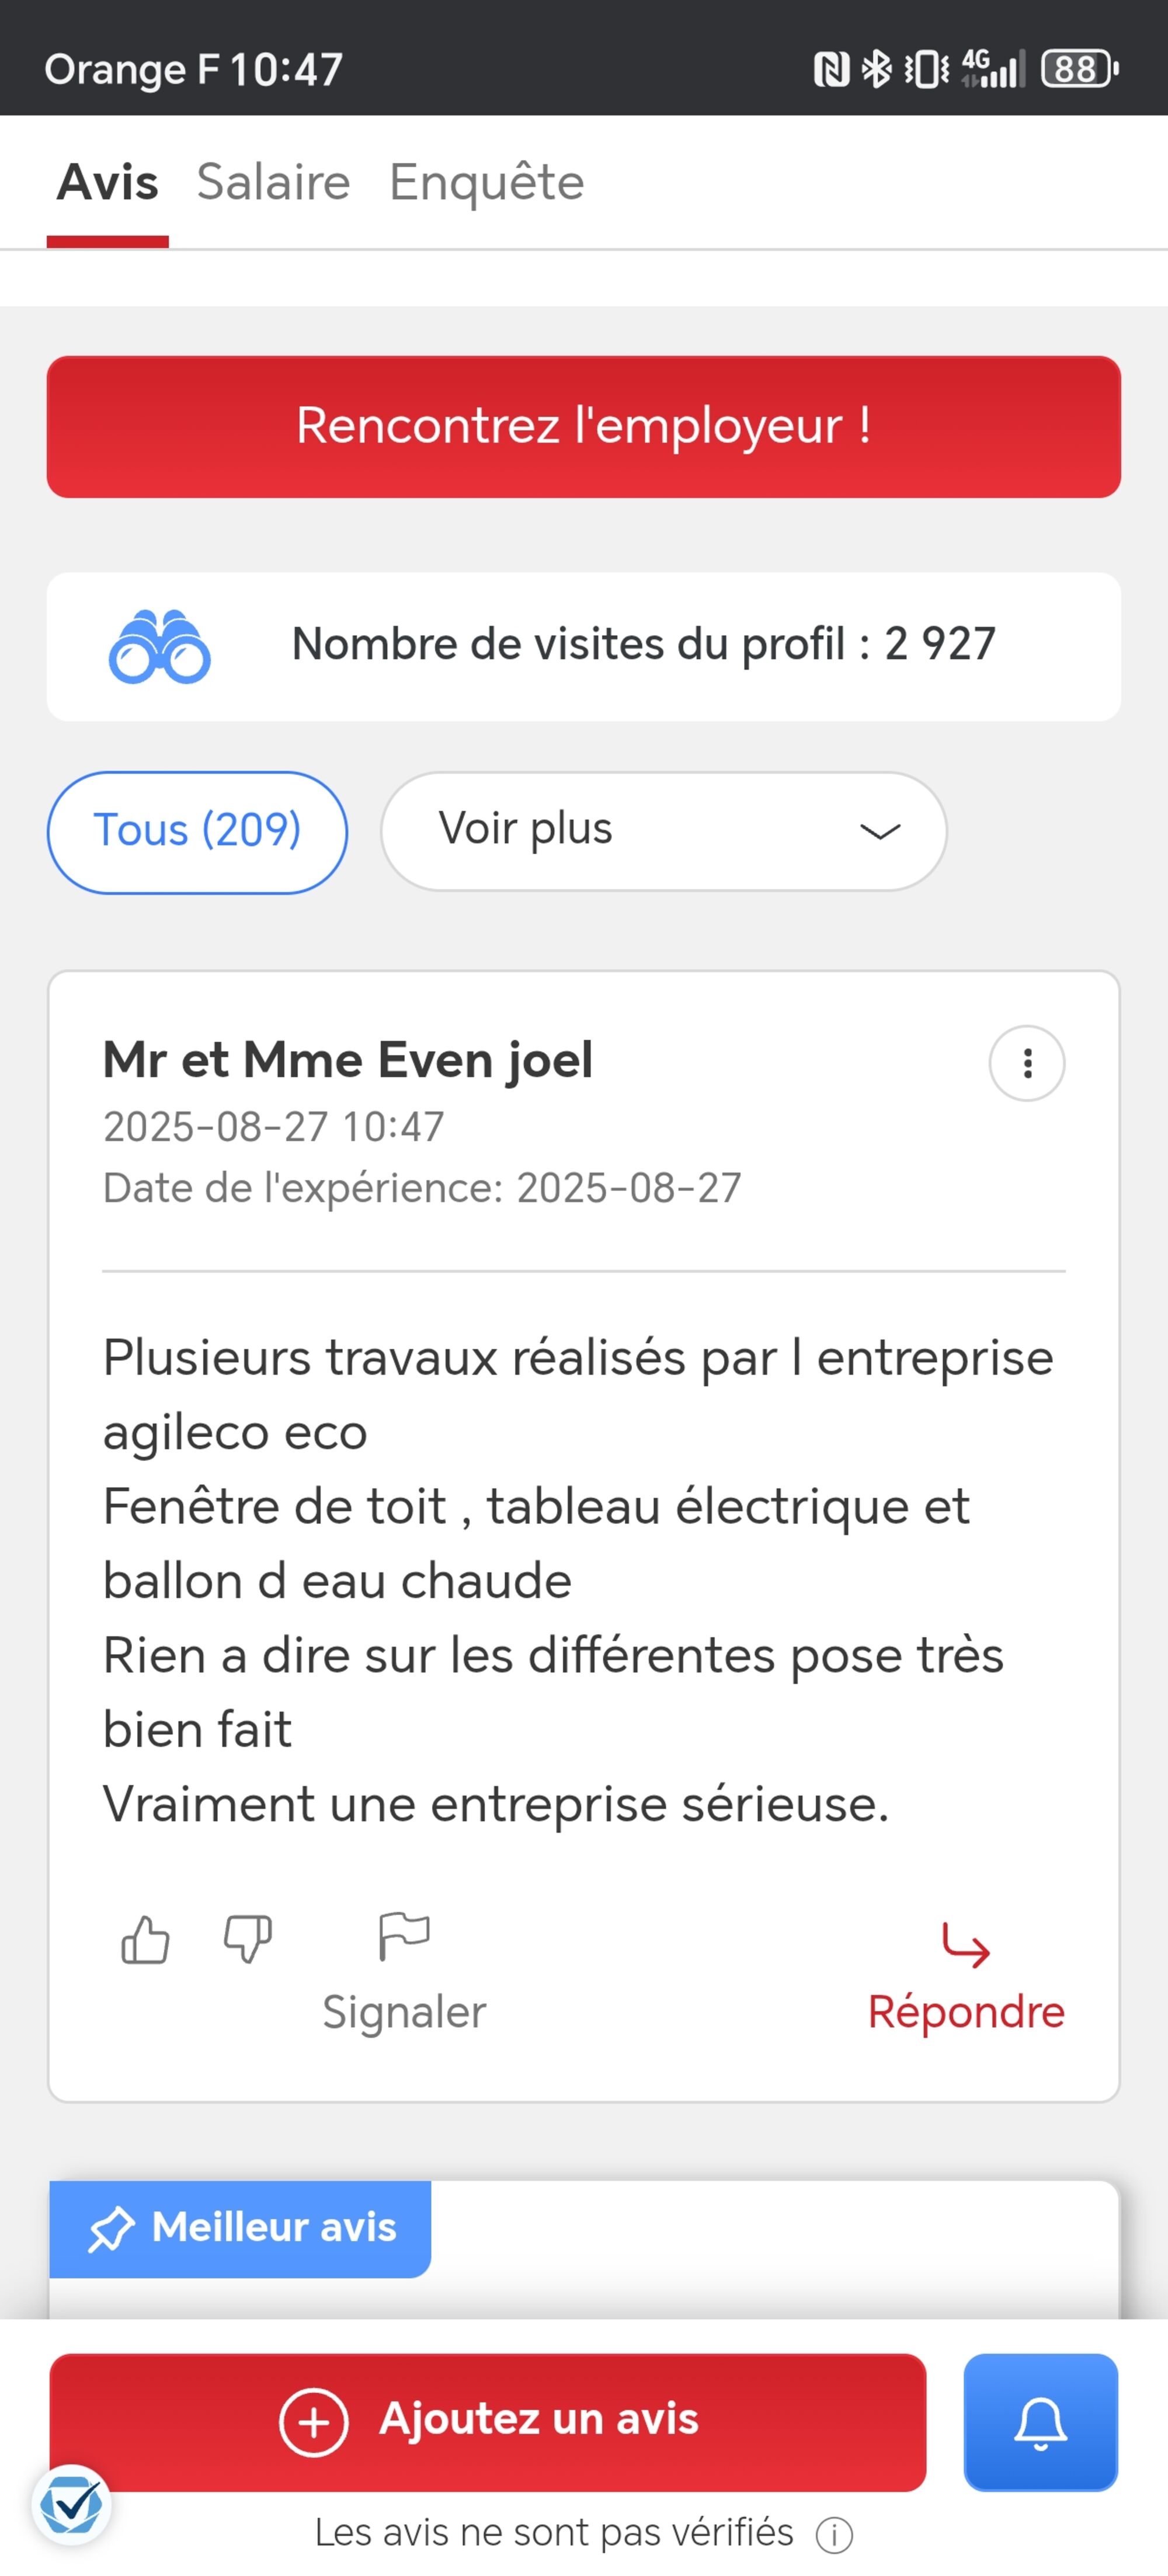Tap the pin icon on Meilleur avis
The height and width of the screenshot is (2576, 1168).
click(111, 2229)
